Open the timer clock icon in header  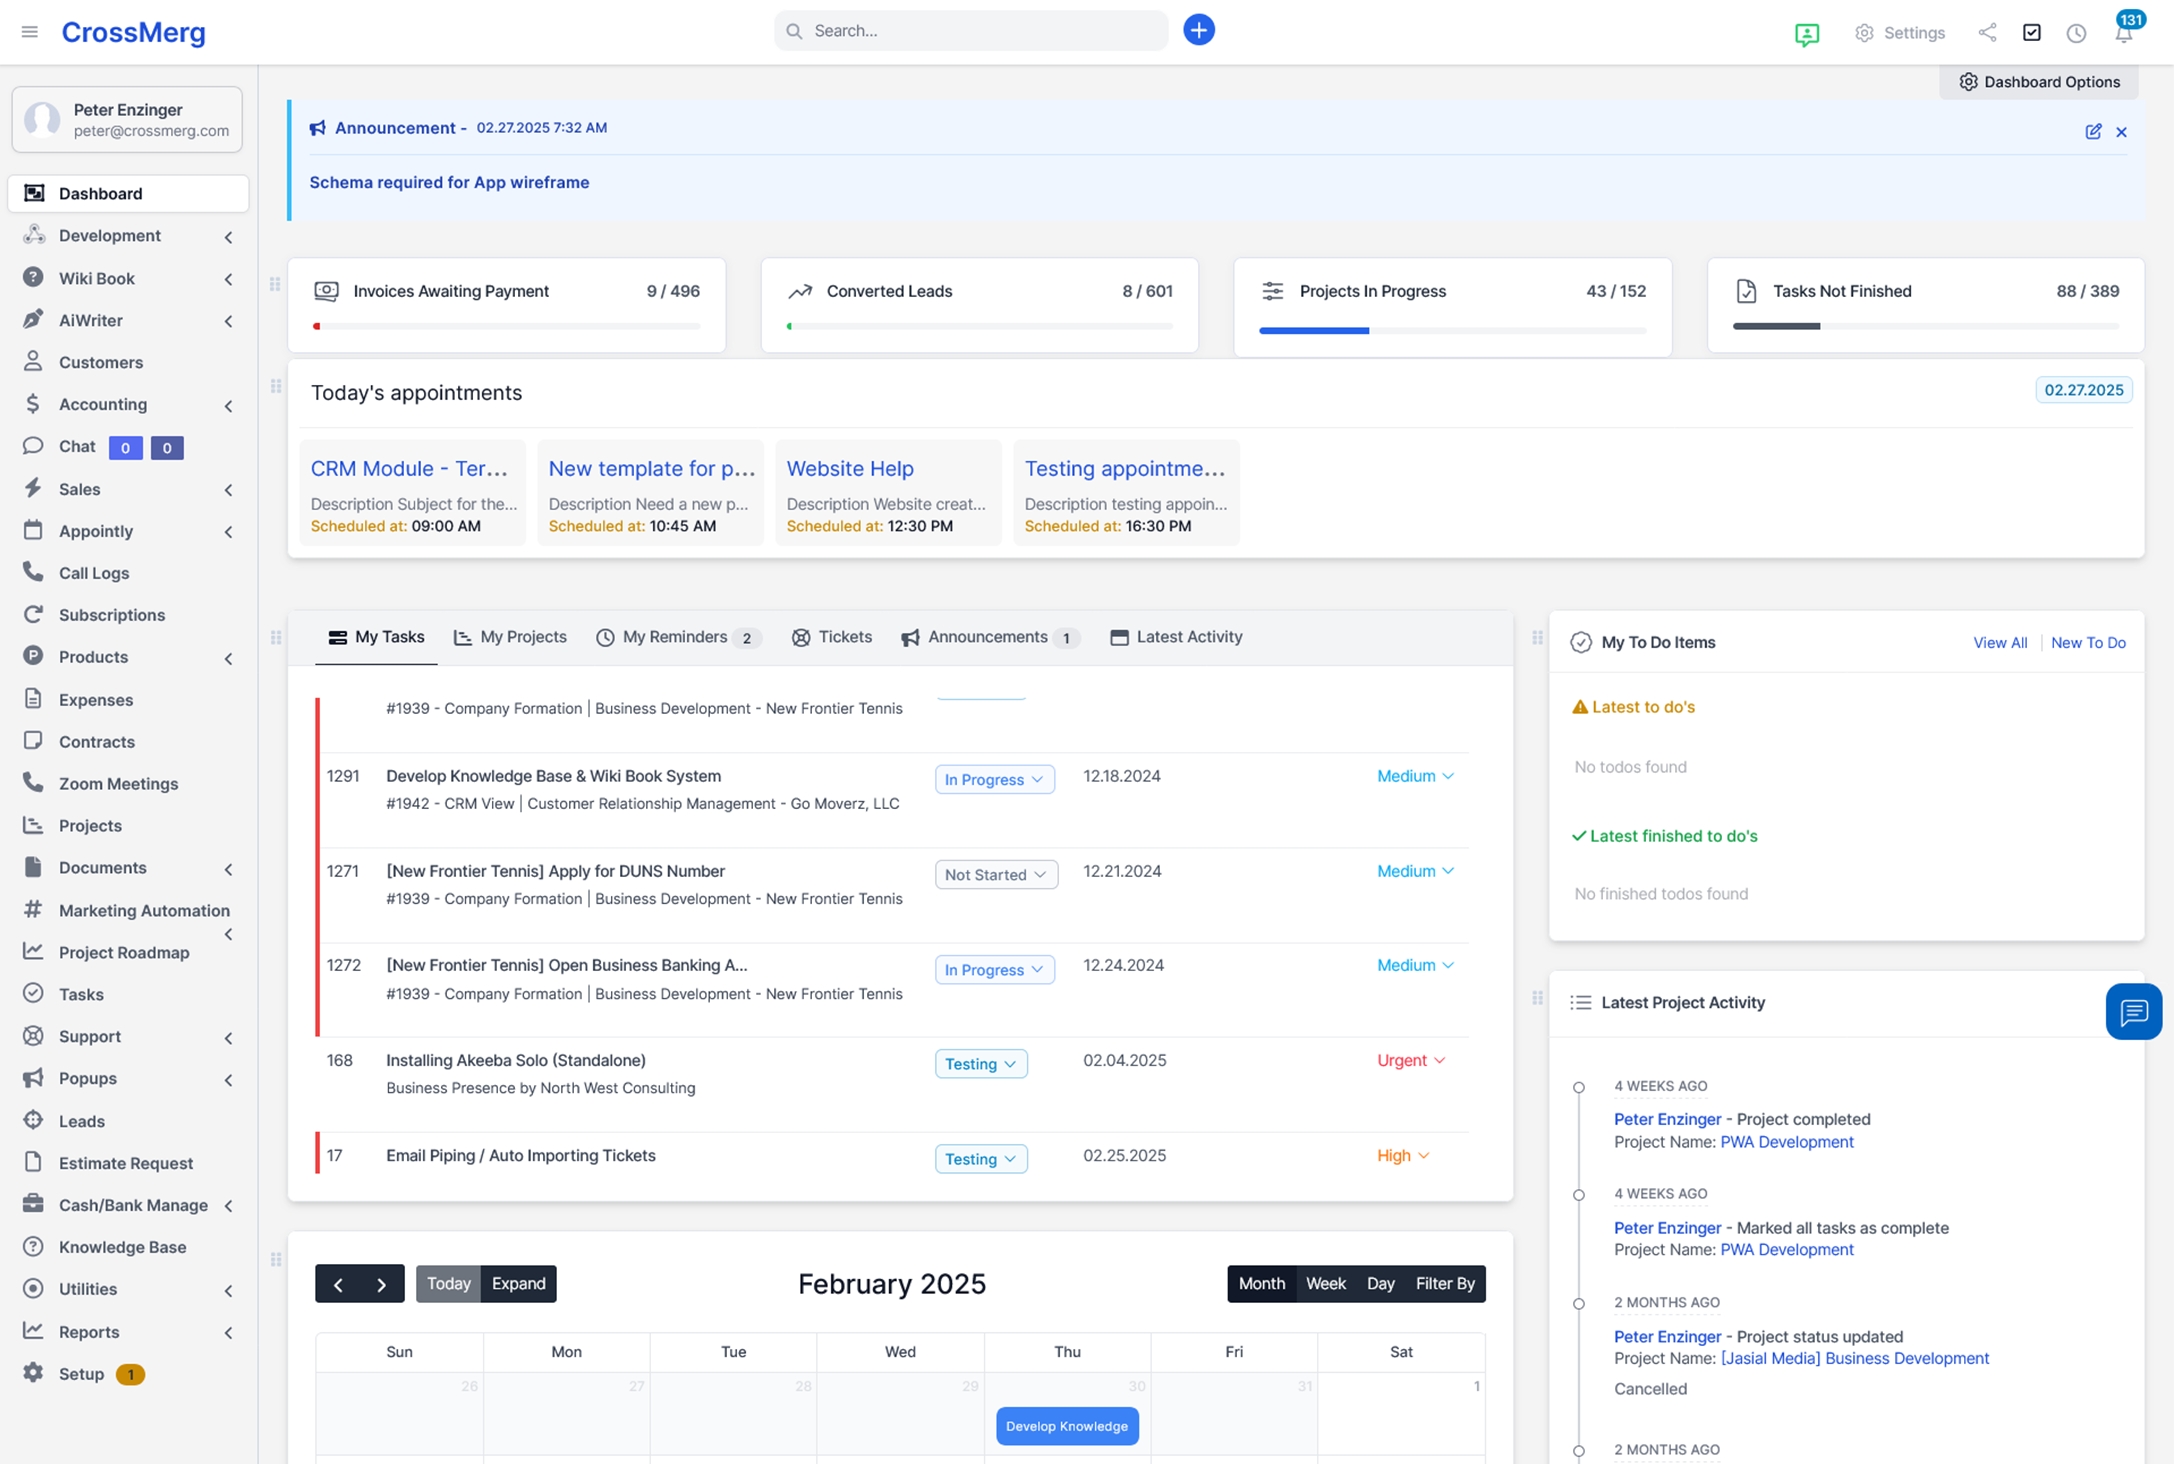pyautogui.click(x=2076, y=33)
